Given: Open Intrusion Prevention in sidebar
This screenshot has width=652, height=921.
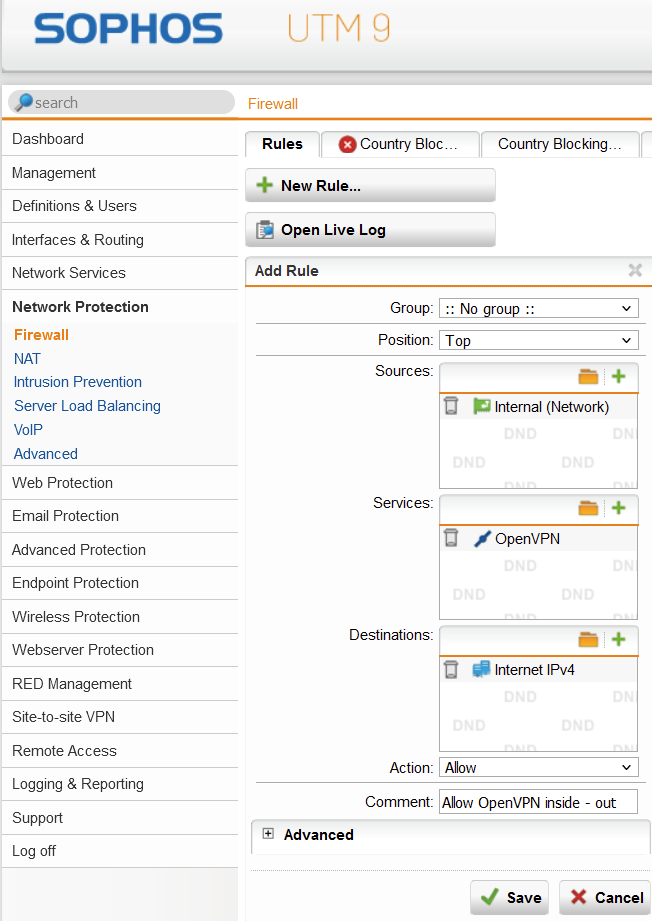Looking at the screenshot, I should (78, 382).
